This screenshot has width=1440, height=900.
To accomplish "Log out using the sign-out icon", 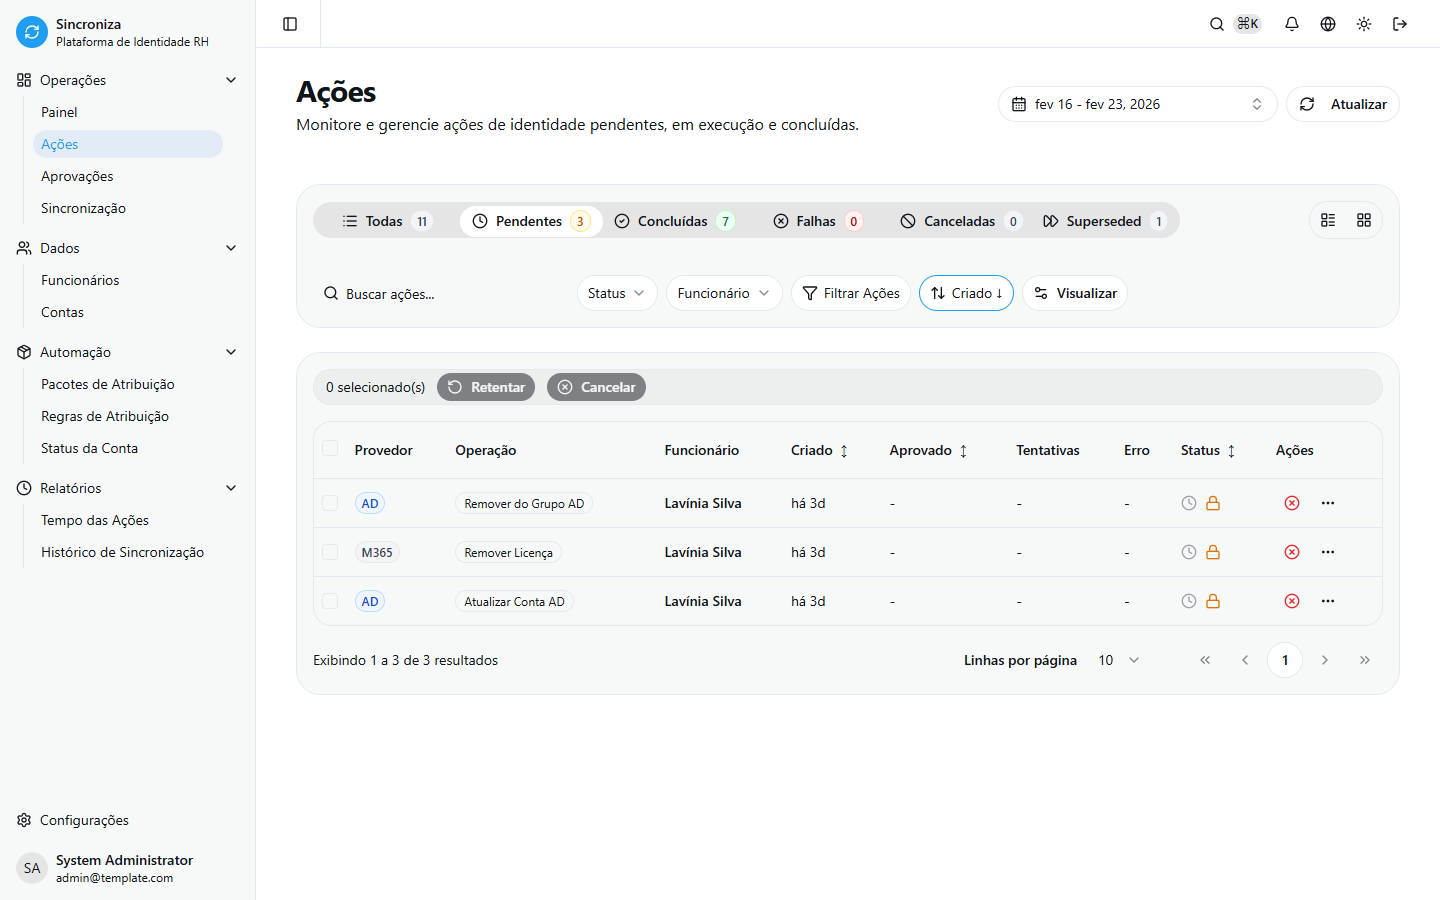I will [1400, 23].
